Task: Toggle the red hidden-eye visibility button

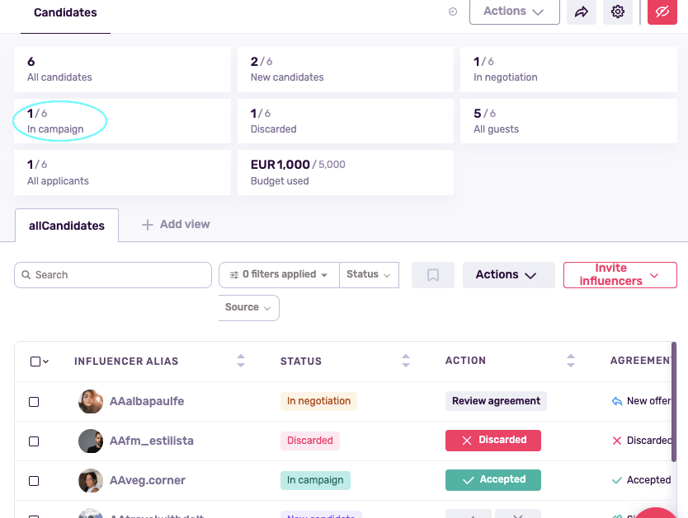Action: coord(662,12)
